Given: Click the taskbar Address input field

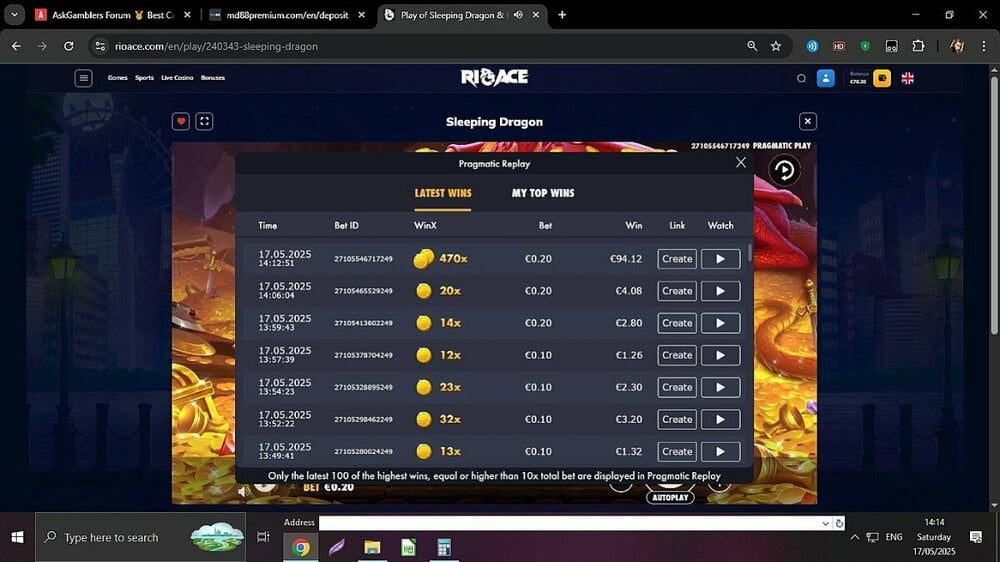Looking at the screenshot, I should [x=570, y=523].
